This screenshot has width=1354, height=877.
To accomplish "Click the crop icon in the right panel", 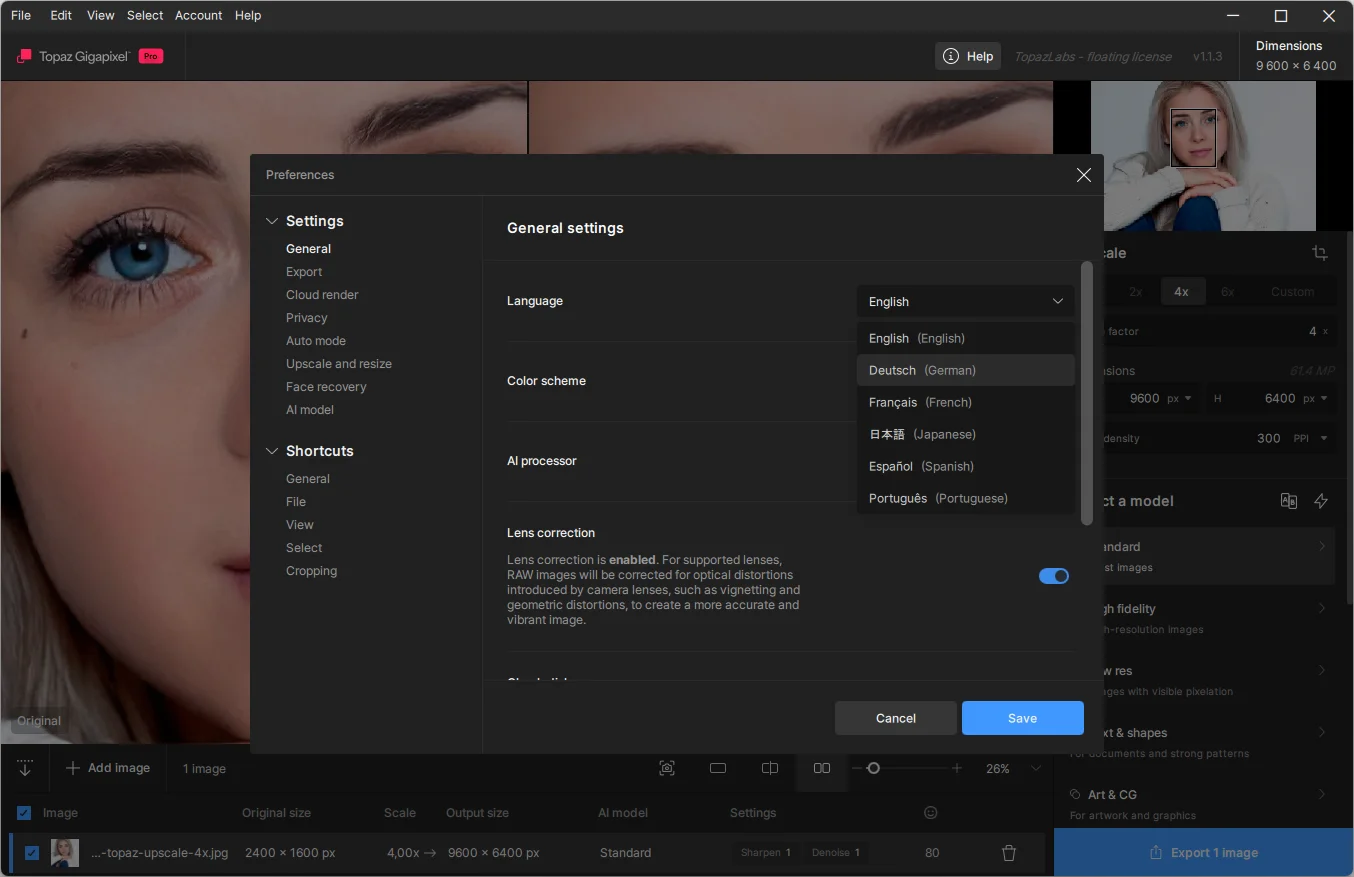I will click(x=1319, y=253).
